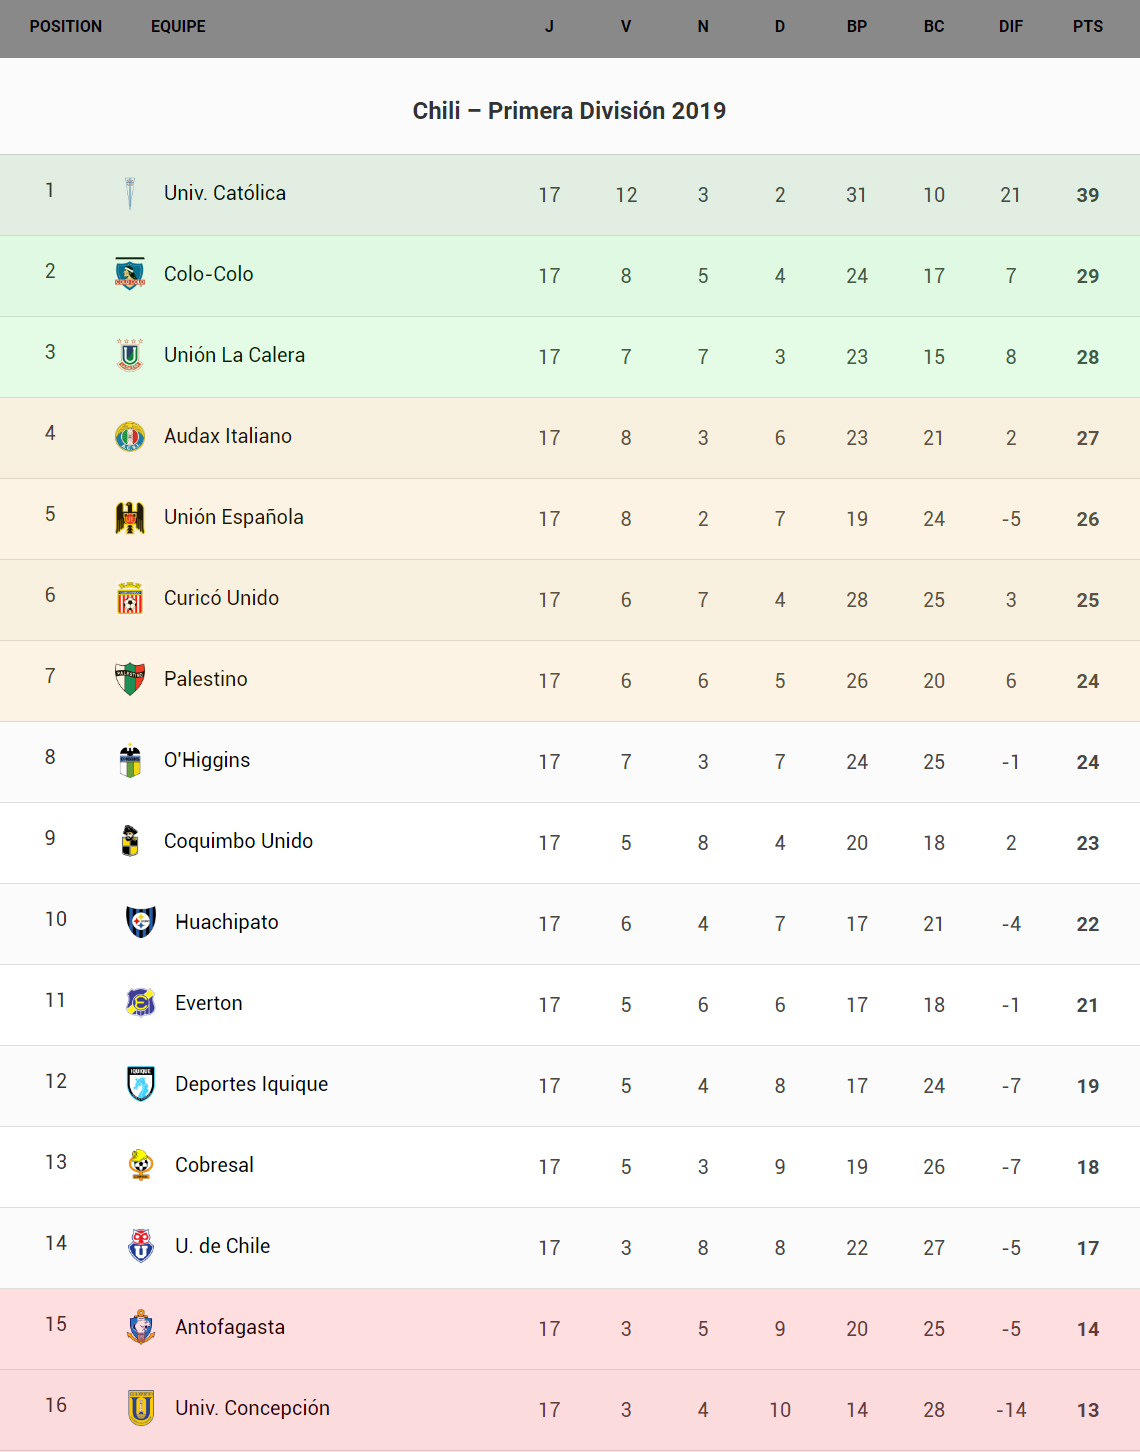Click the O'Higgins team crest
Image resolution: width=1140 pixels, height=1452 pixels.
130,760
